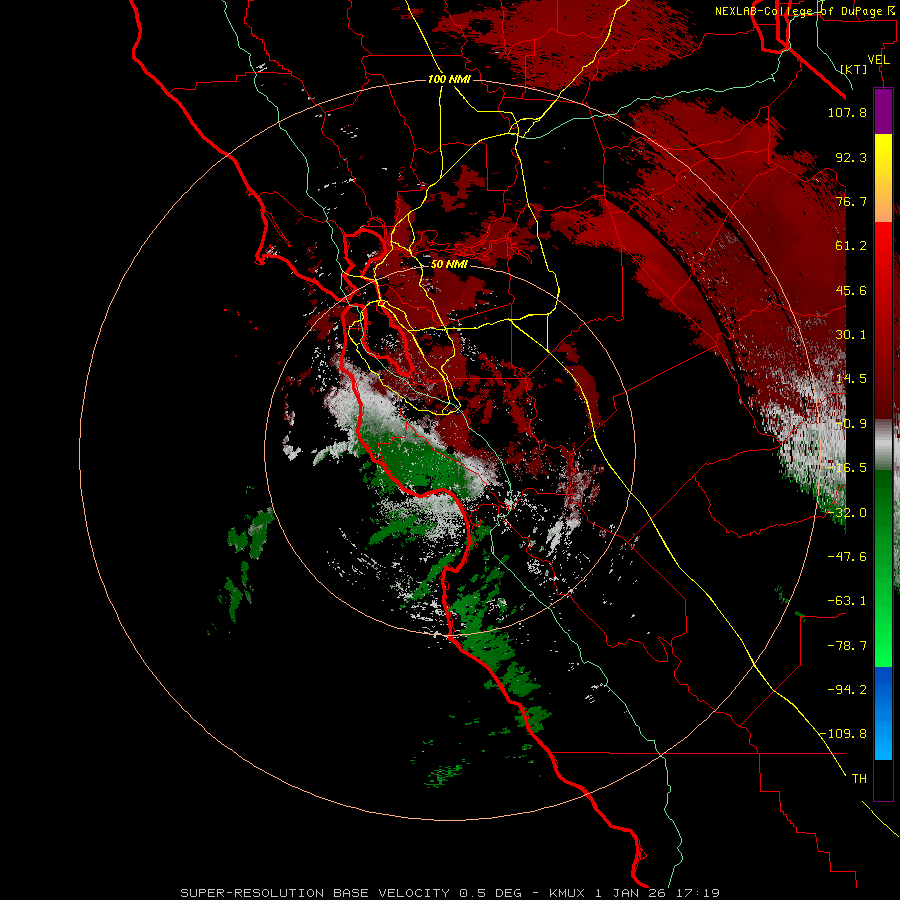Image resolution: width=900 pixels, height=900 pixels.
Task: Click the [KT] units label
Action: pos(854,69)
